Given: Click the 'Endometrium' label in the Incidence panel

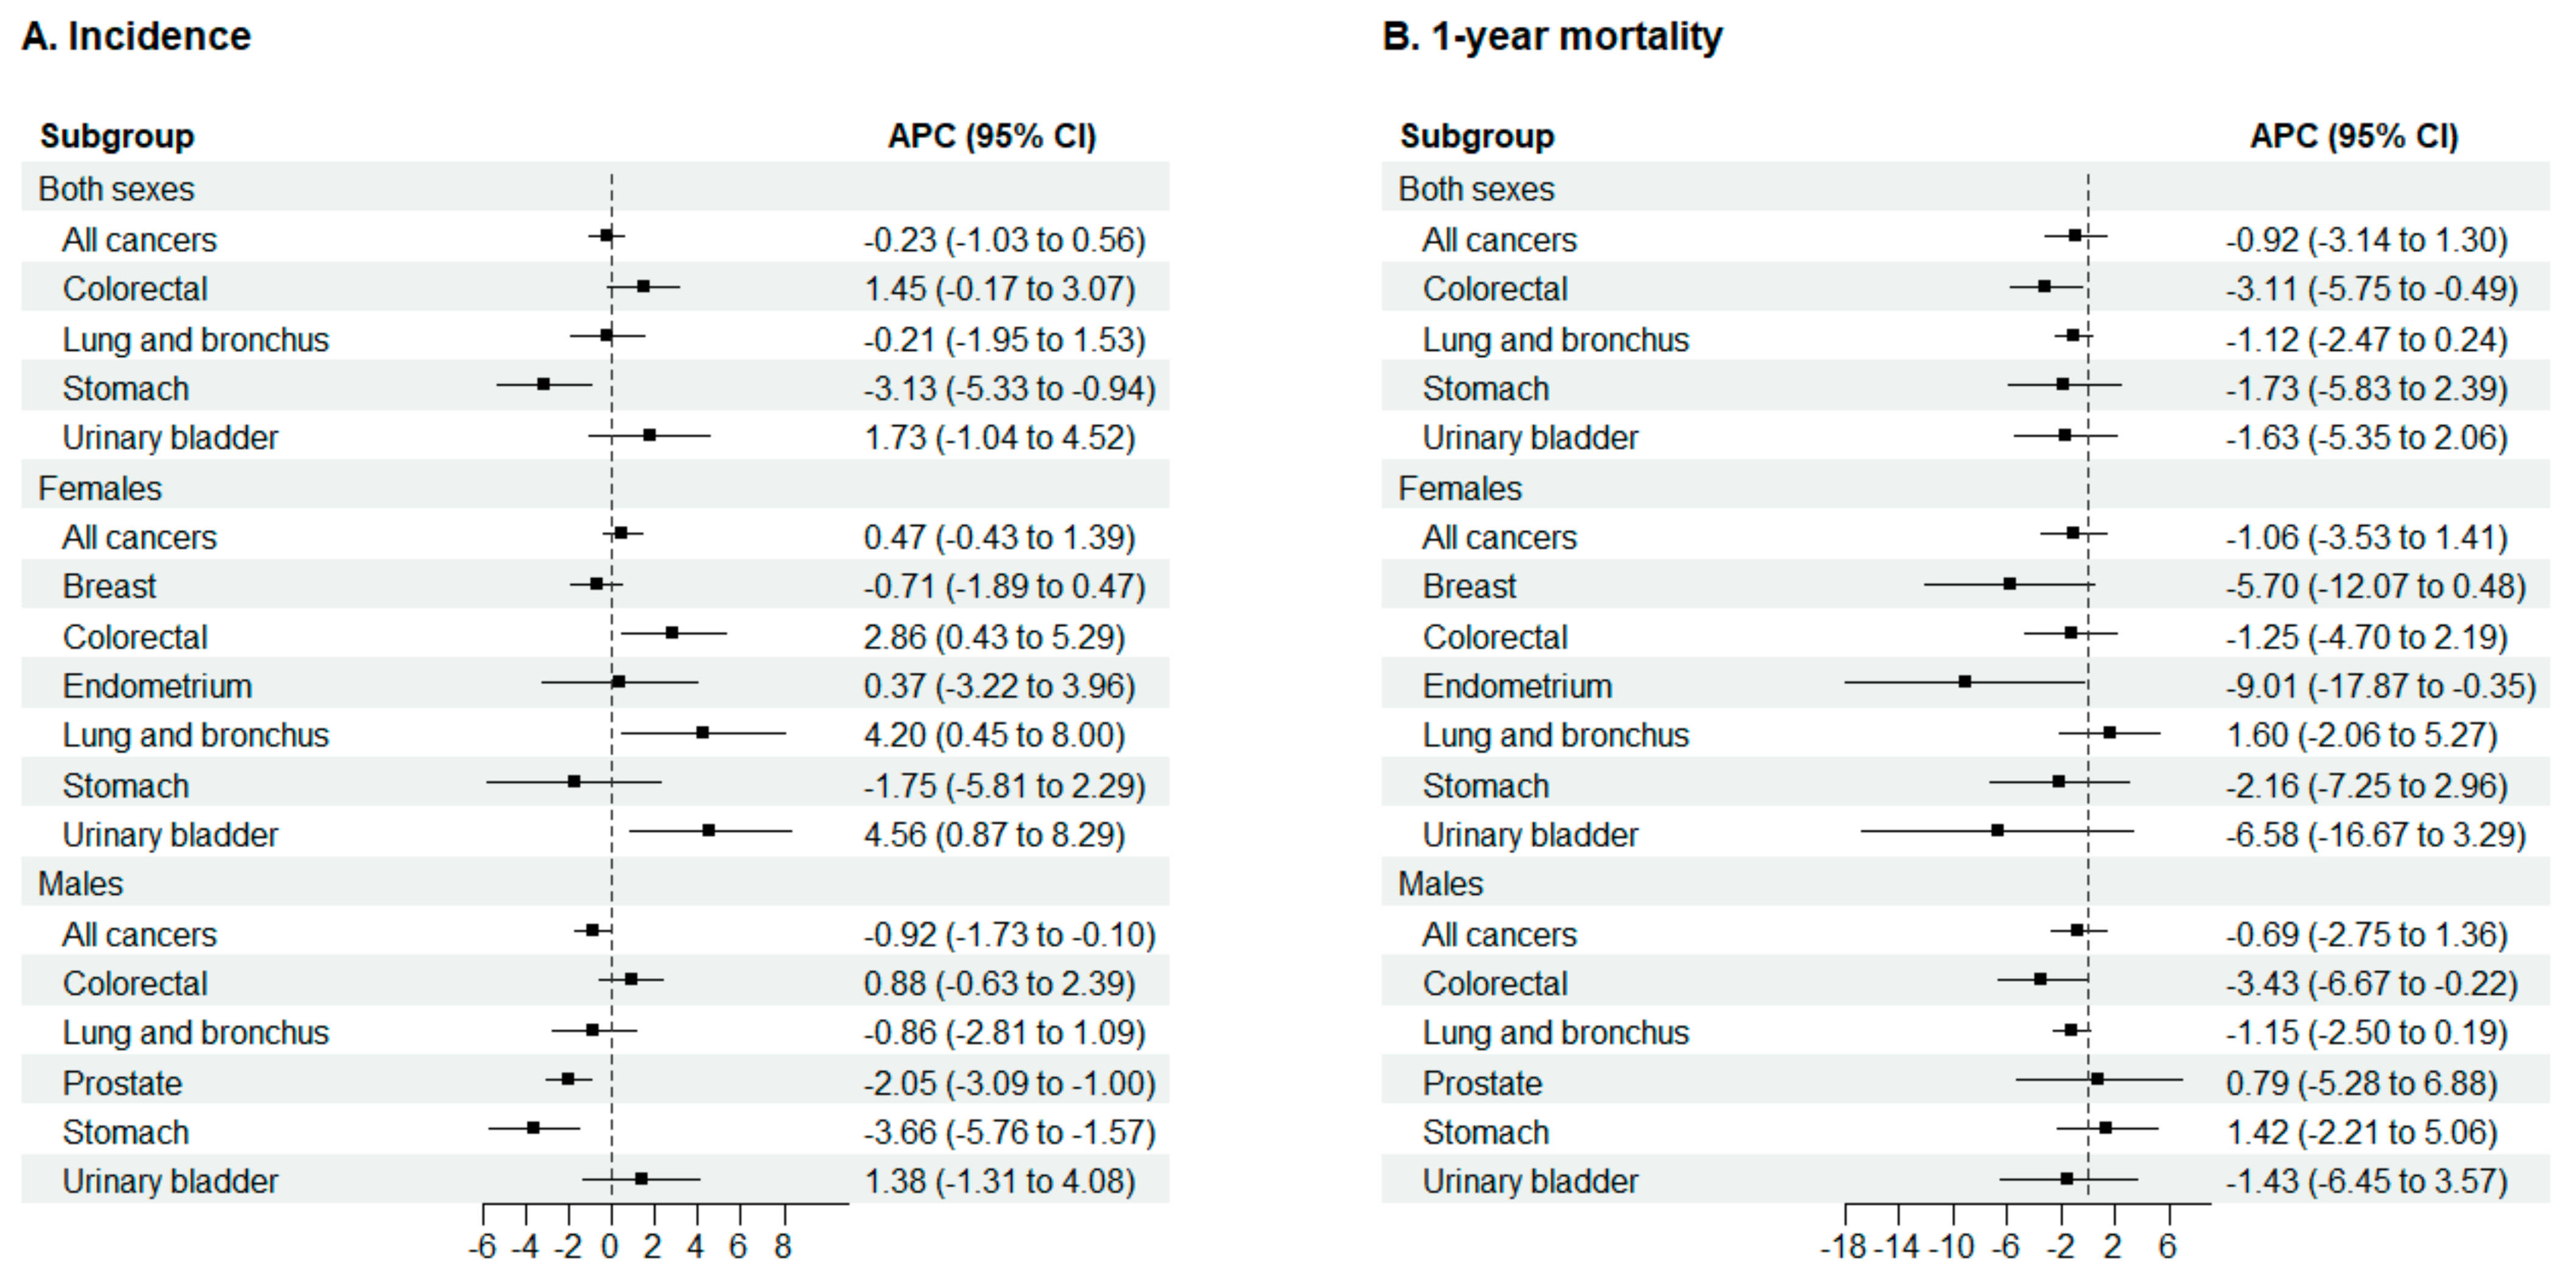Looking at the screenshot, I should pyautogui.click(x=157, y=686).
